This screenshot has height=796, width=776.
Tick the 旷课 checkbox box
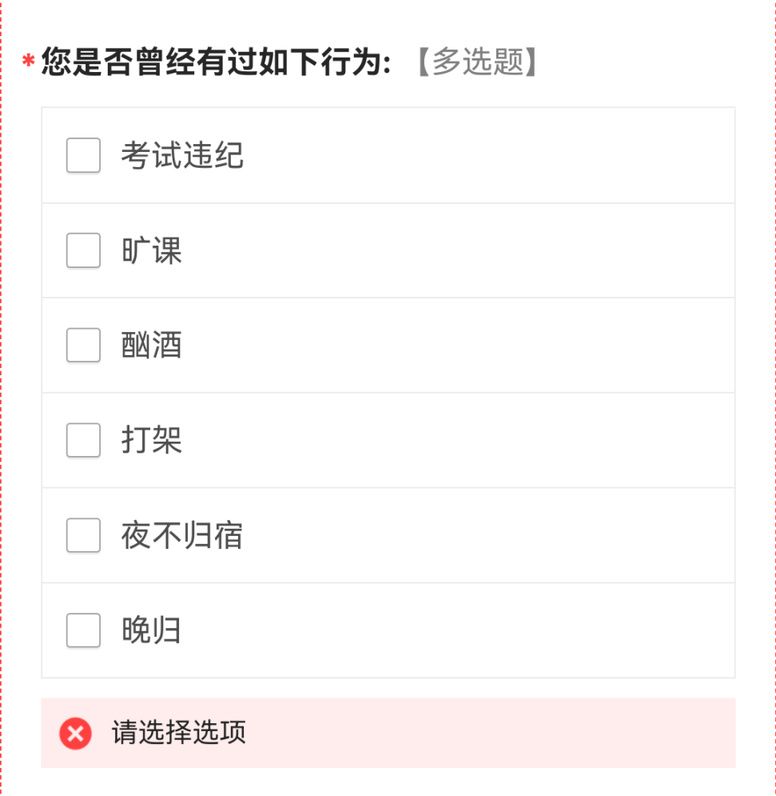pyautogui.click(x=83, y=250)
